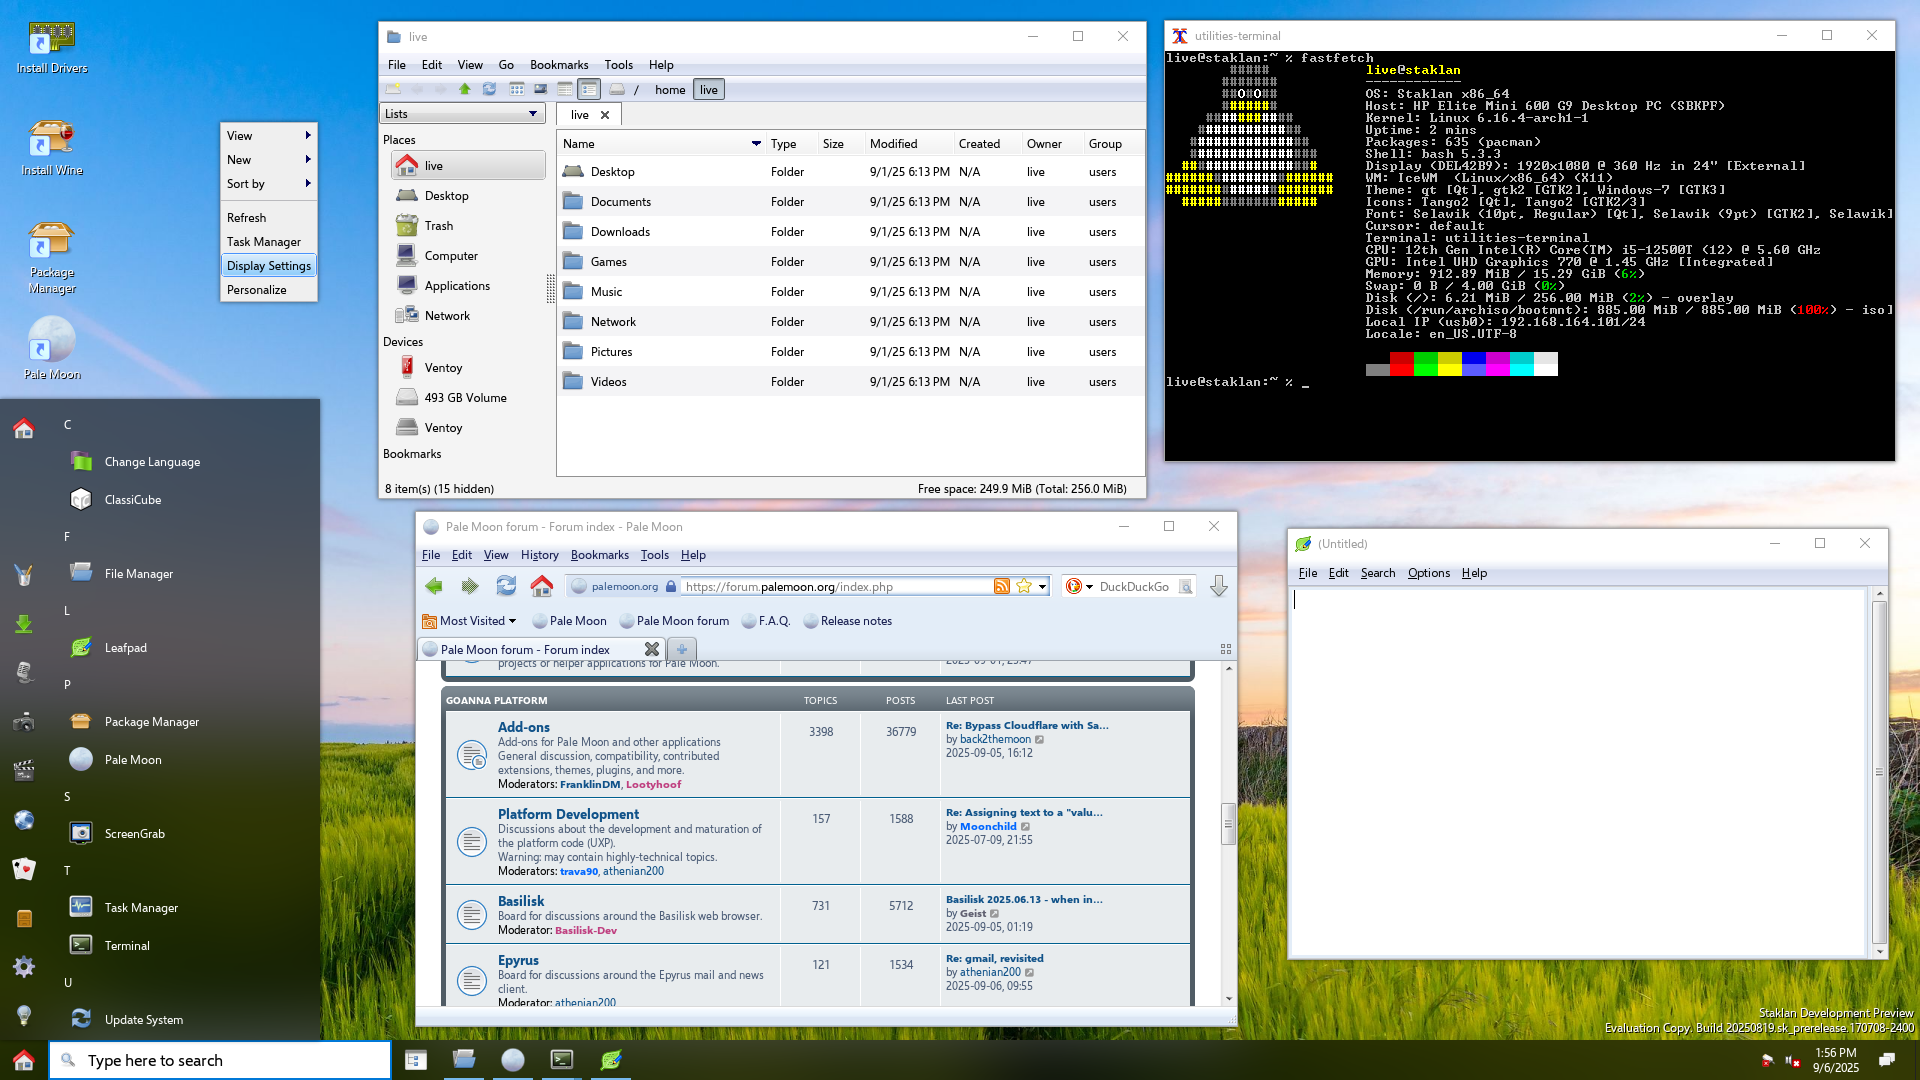Reload folder in file manager toolbar
The image size is (1920, 1080).
pos(489,89)
